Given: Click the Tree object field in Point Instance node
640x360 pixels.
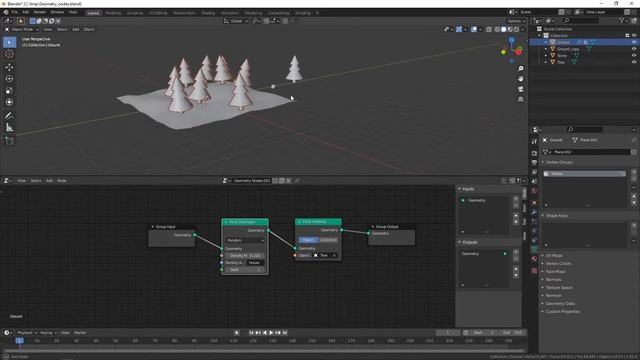Looking at the screenshot, I should click(x=325, y=255).
